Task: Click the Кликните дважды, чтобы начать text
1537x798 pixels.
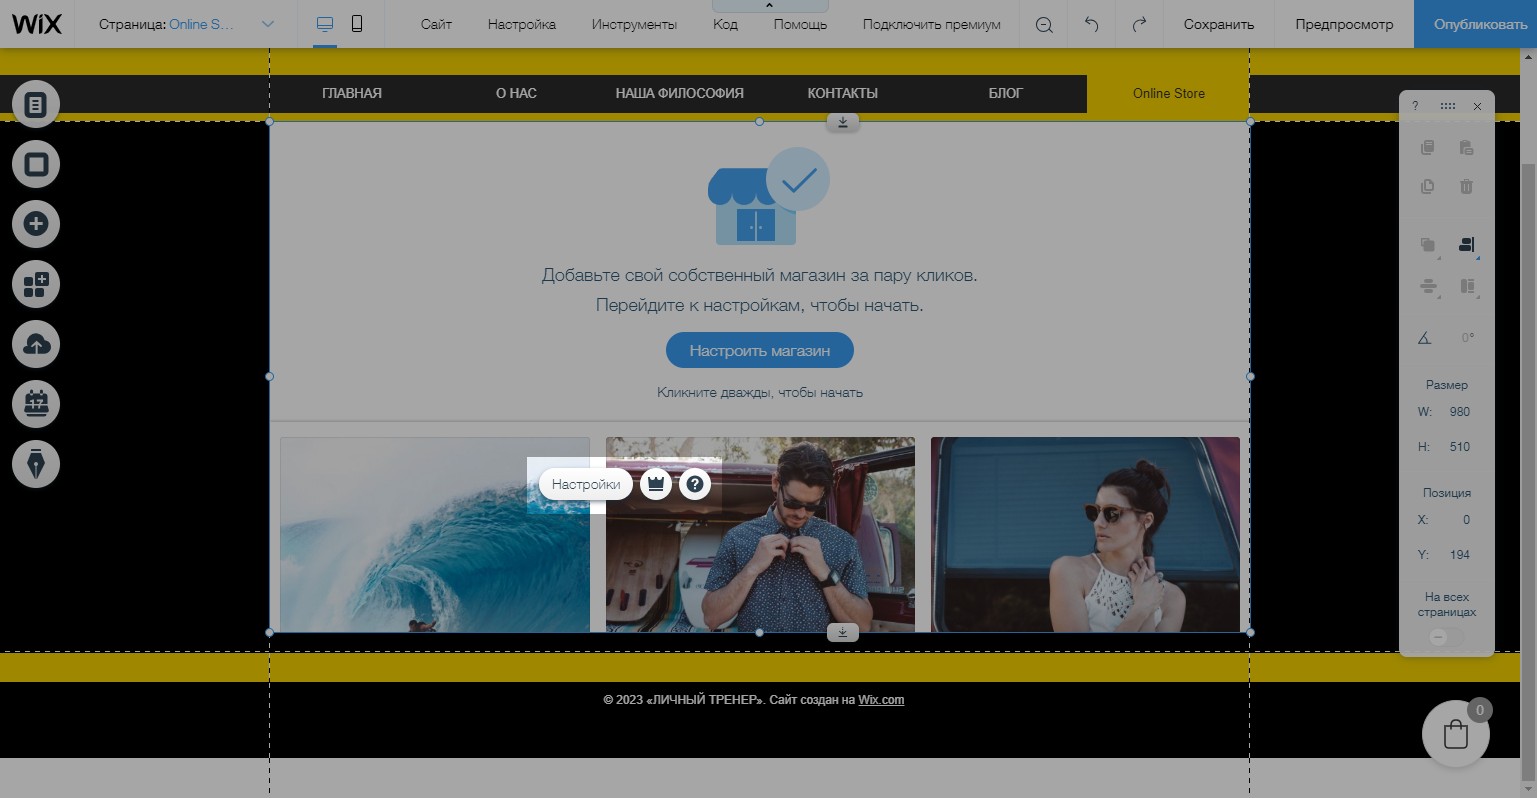Action: click(x=760, y=393)
